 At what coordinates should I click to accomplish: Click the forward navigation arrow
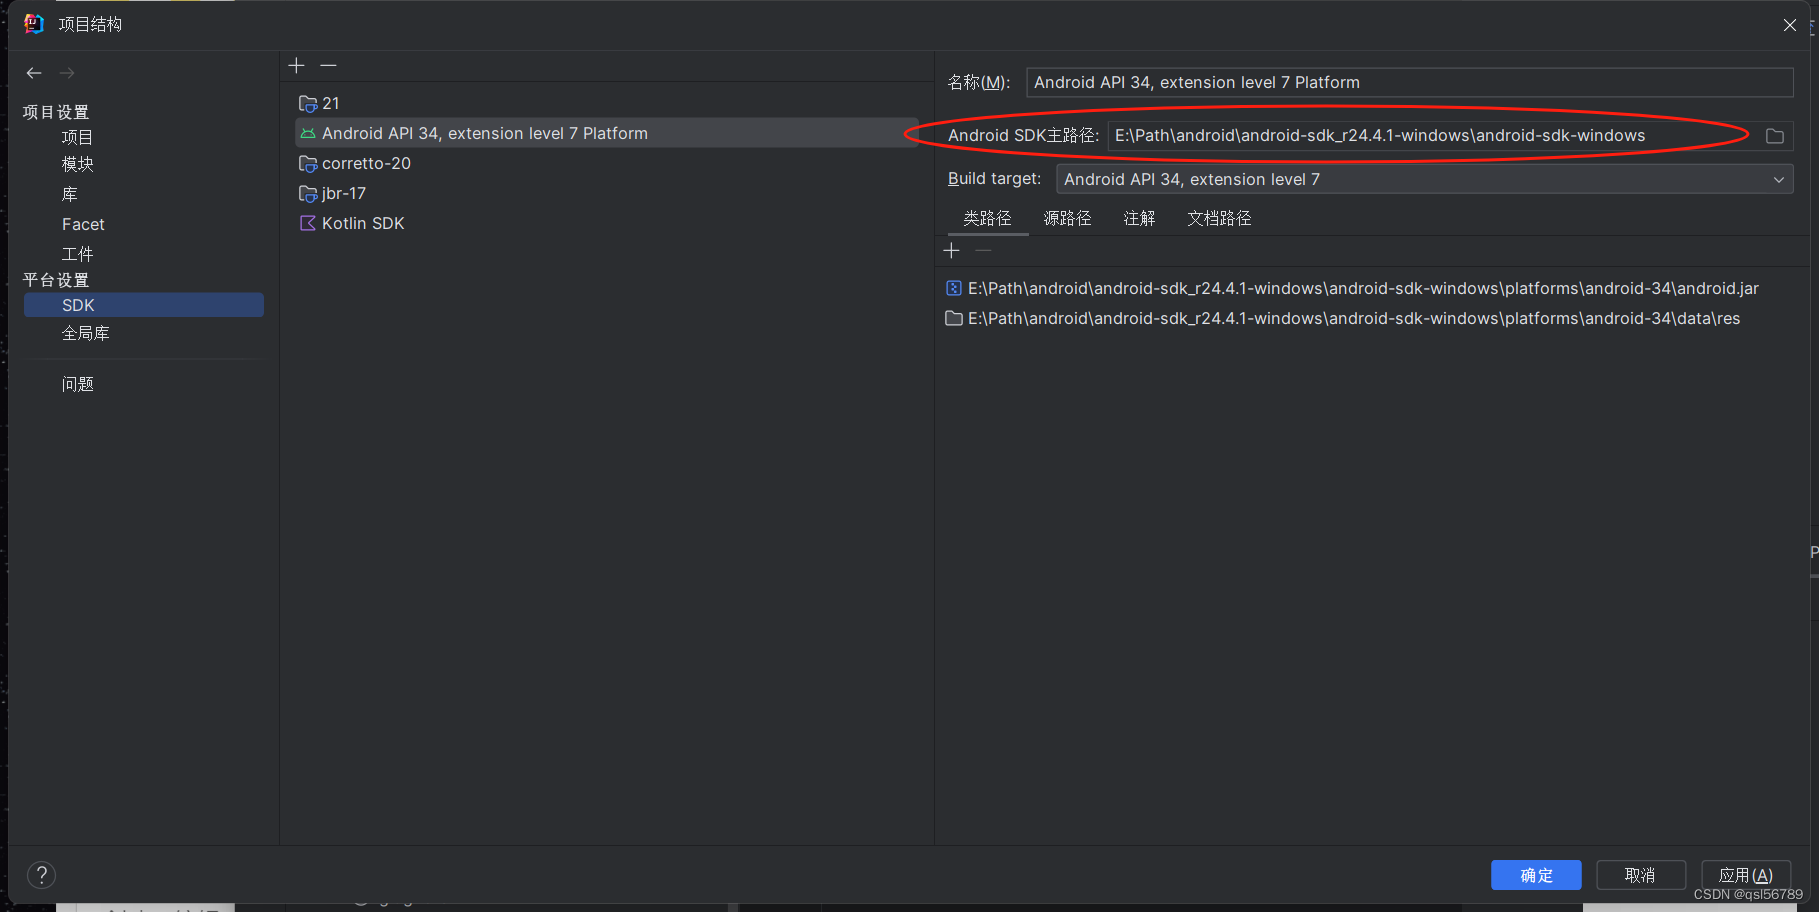point(66,72)
